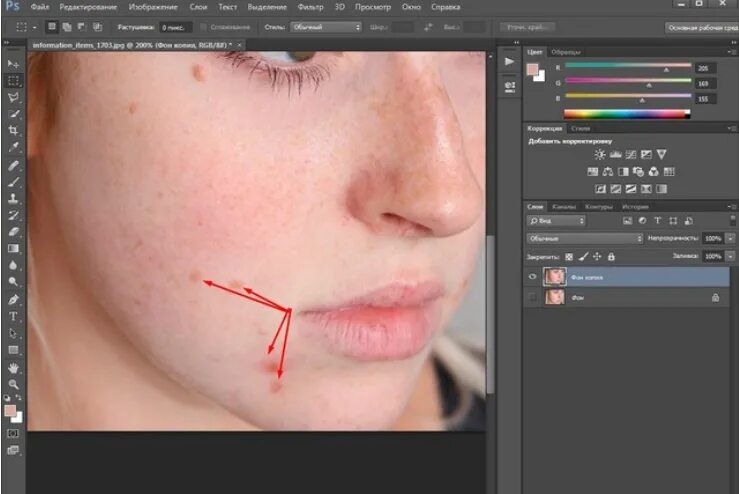Open the Стиль dropdown in options bar
The width and height of the screenshot is (739, 494).
point(326,27)
